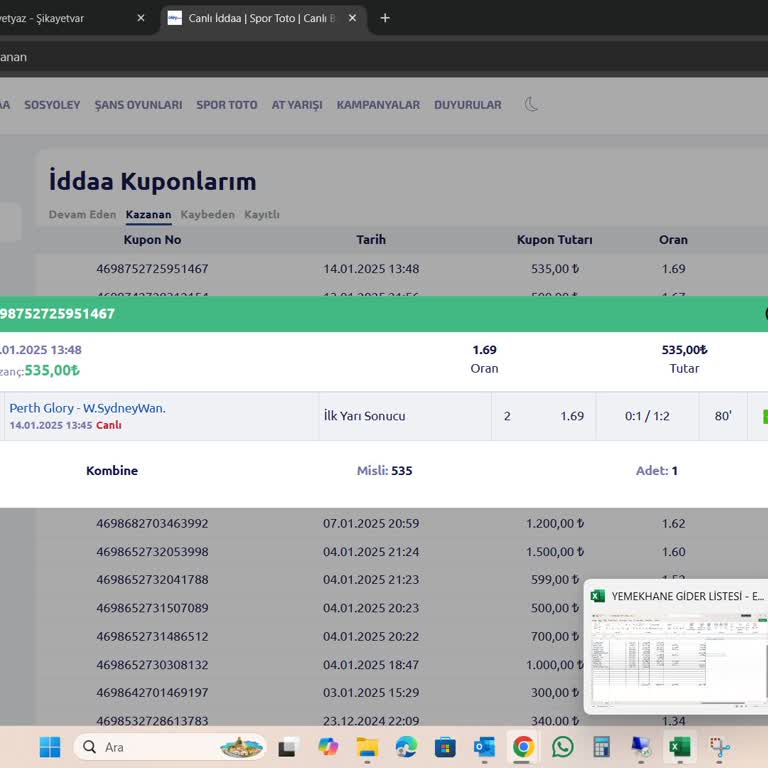Open the Windows Start menu
Viewport: 768px width, 768px height.
pyautogui.click(x=50, y=747)
